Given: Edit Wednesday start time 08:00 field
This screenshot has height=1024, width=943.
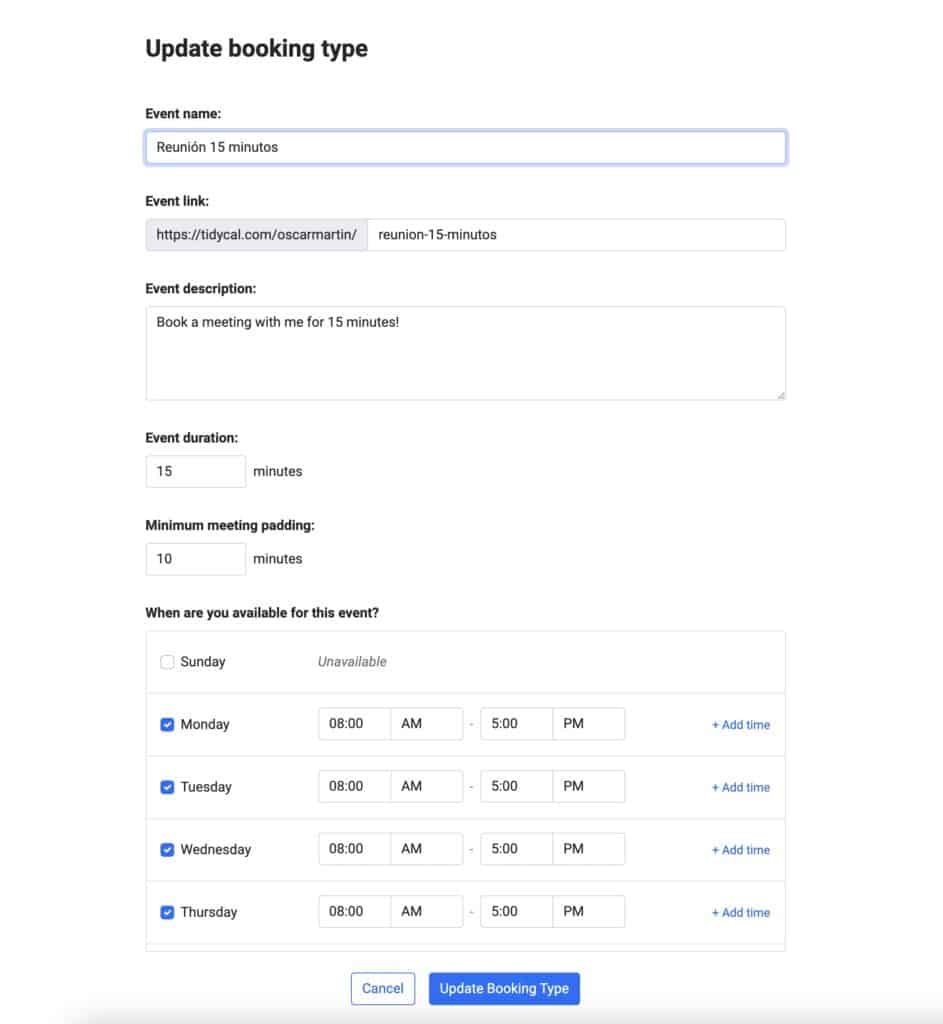Looking at the screenshot, I should point(355,849).
